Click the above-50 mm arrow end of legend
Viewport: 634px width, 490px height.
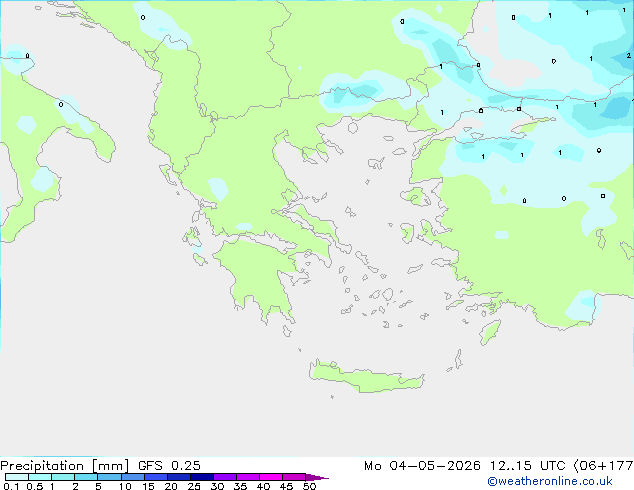pyautogui.click(x=317, y=477)
